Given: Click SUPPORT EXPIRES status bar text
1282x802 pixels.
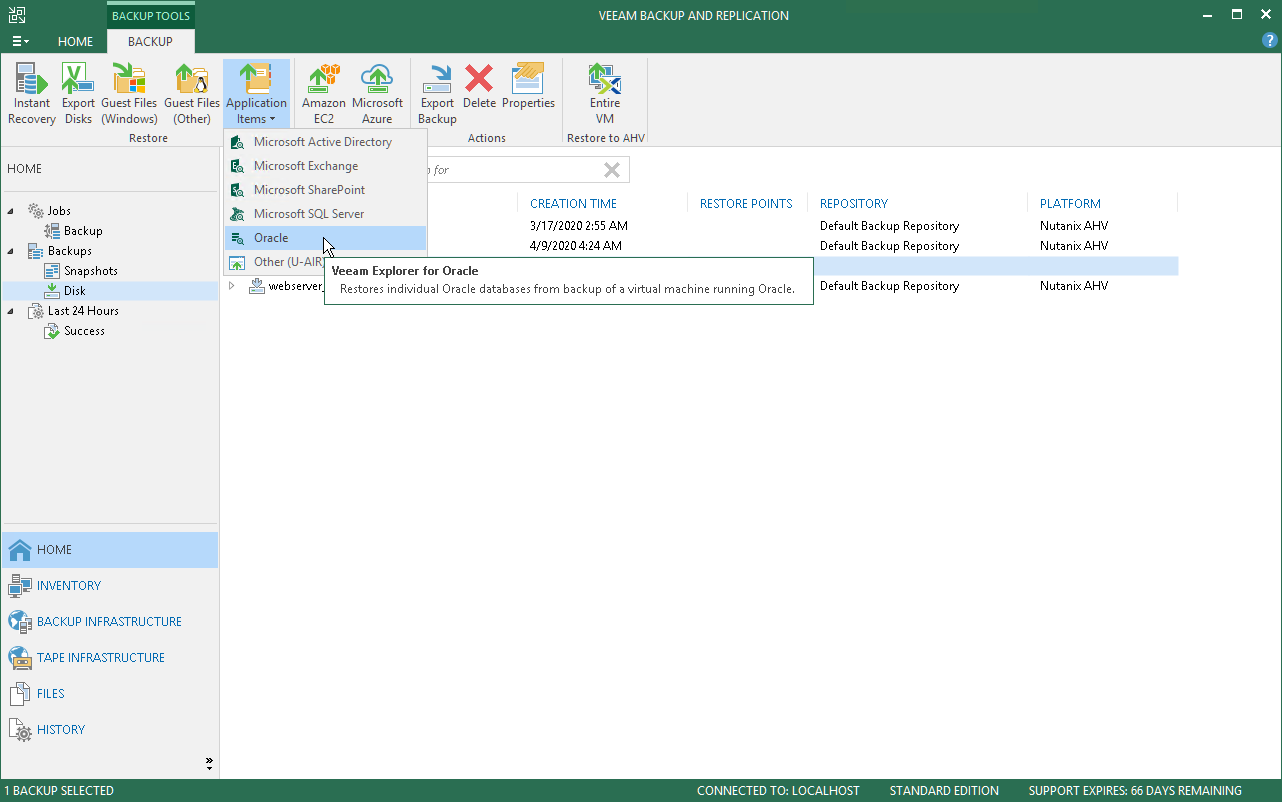Looking at the screenshot, I should tap(1135, 791).
